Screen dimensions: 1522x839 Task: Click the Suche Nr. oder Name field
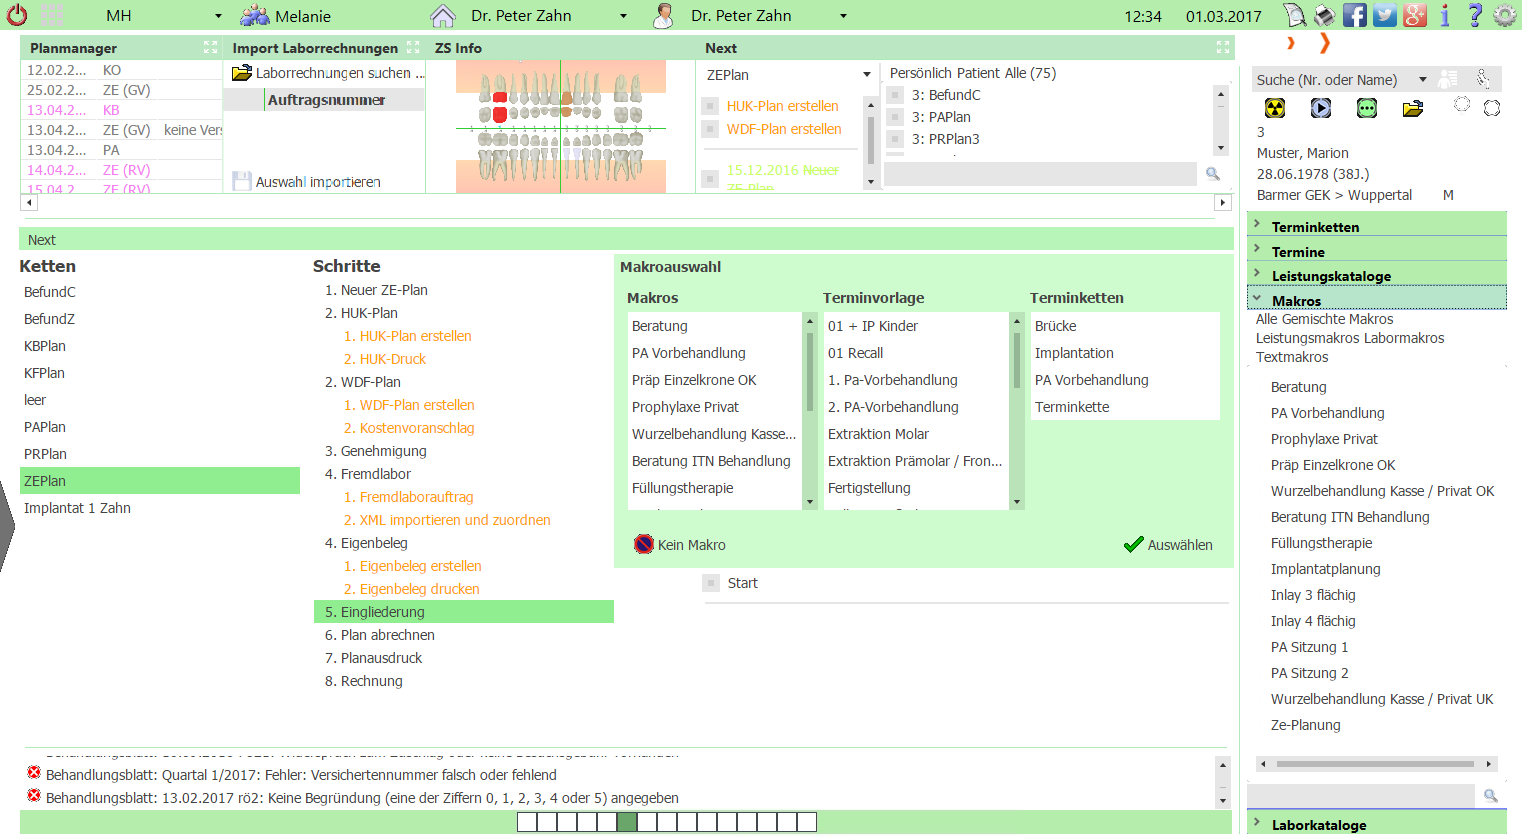[1332, 80]
